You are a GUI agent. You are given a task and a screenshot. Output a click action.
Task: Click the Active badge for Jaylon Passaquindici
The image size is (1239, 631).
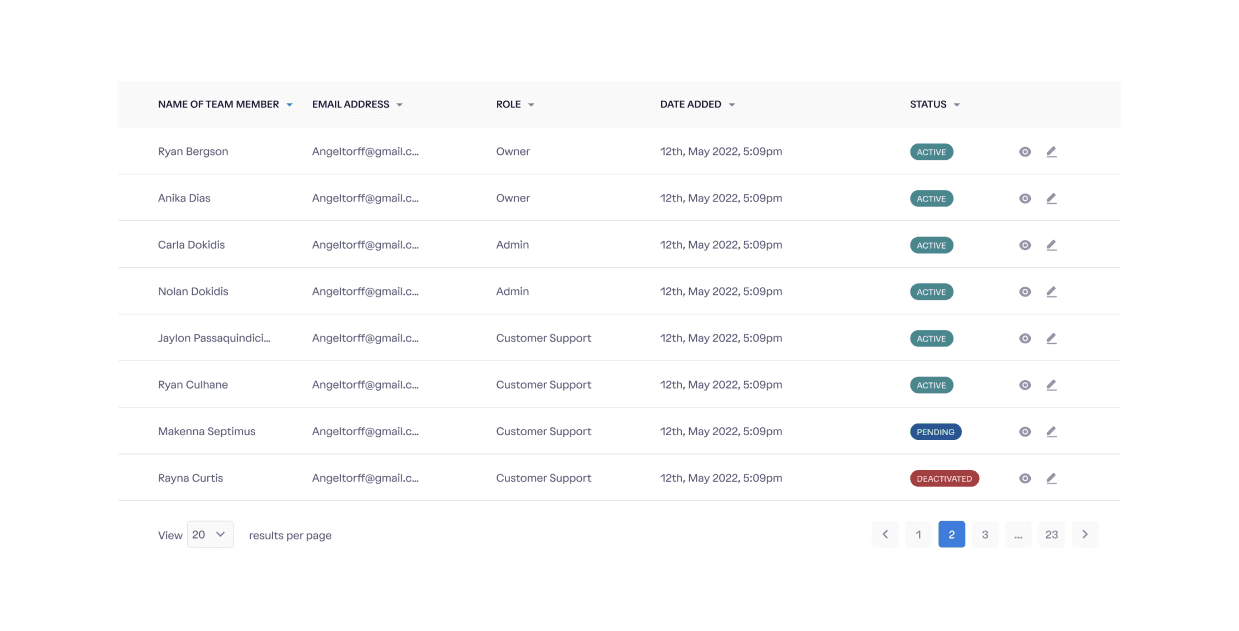pos(932,339)
